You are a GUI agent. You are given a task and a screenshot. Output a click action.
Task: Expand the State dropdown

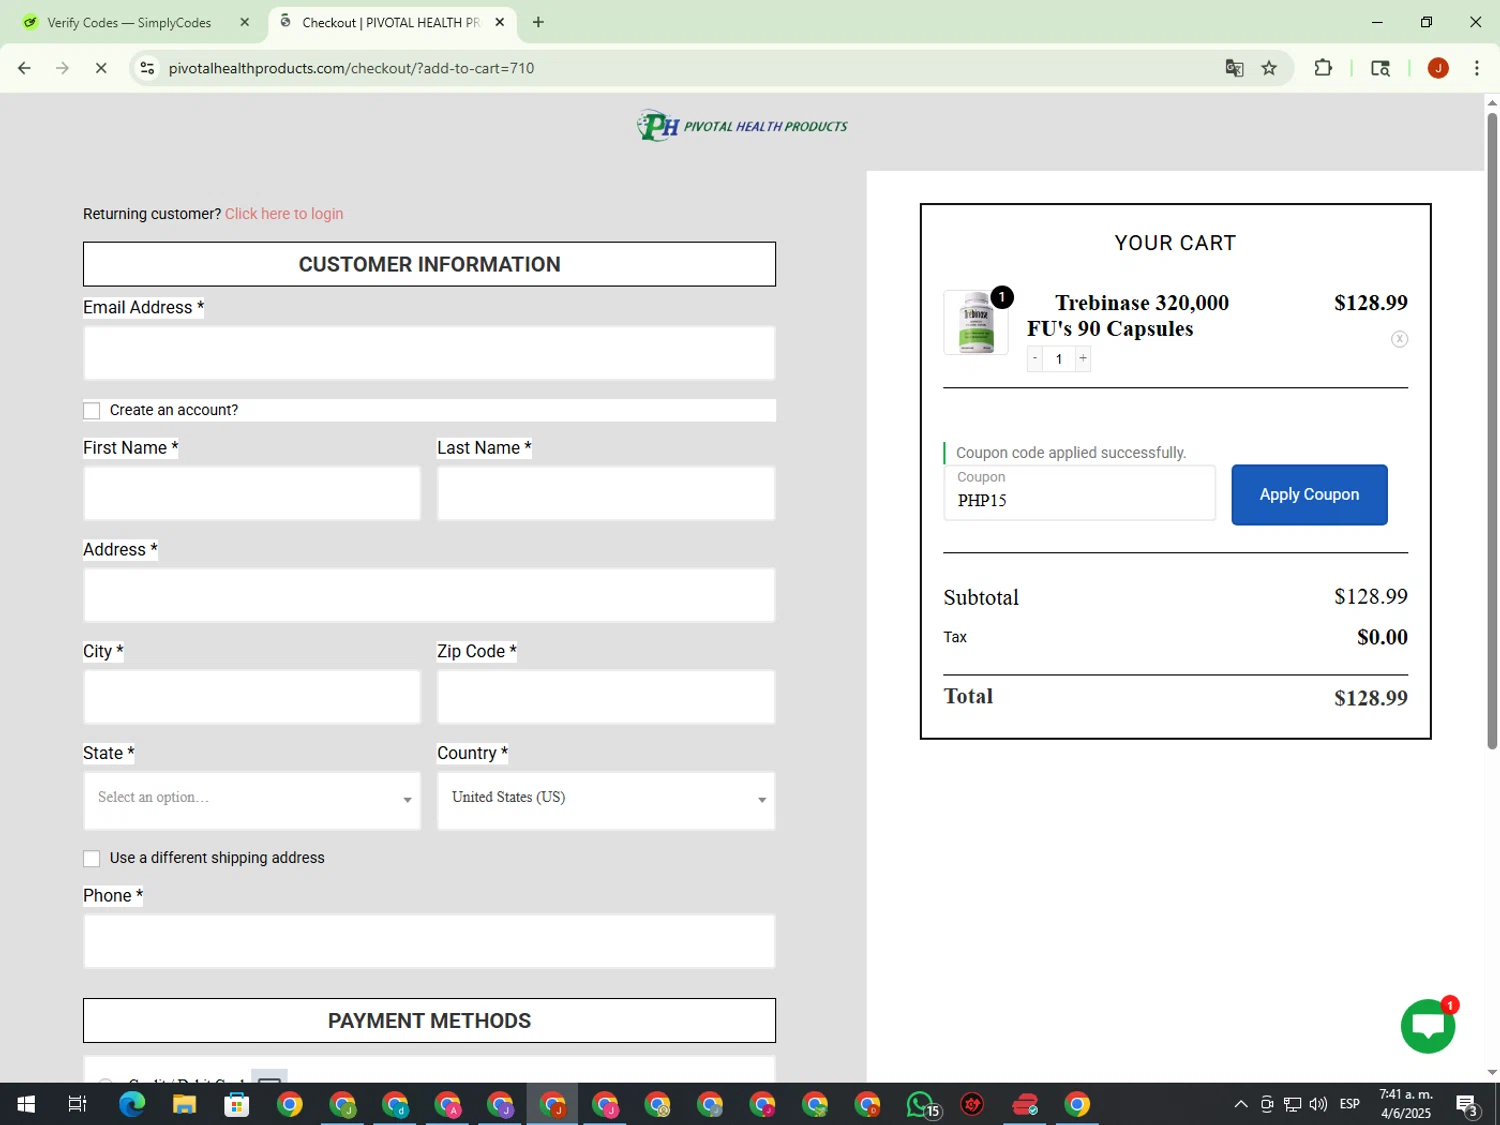252,800
